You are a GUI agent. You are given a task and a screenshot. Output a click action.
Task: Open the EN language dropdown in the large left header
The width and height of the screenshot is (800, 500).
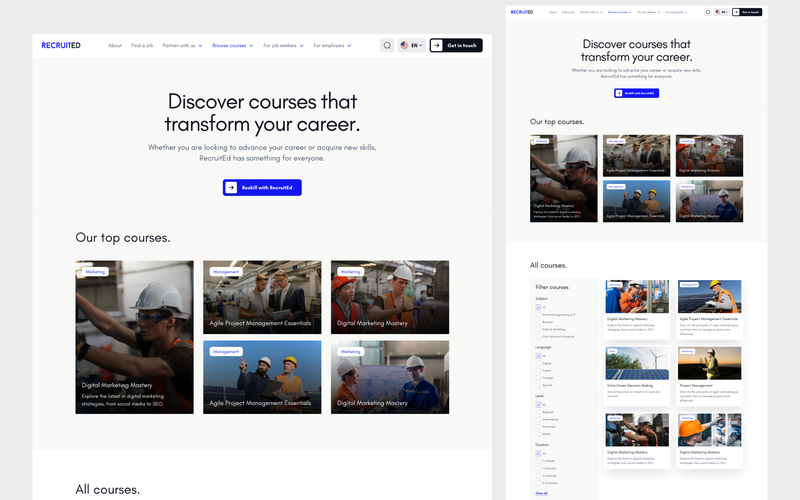[x=412, y=45]
